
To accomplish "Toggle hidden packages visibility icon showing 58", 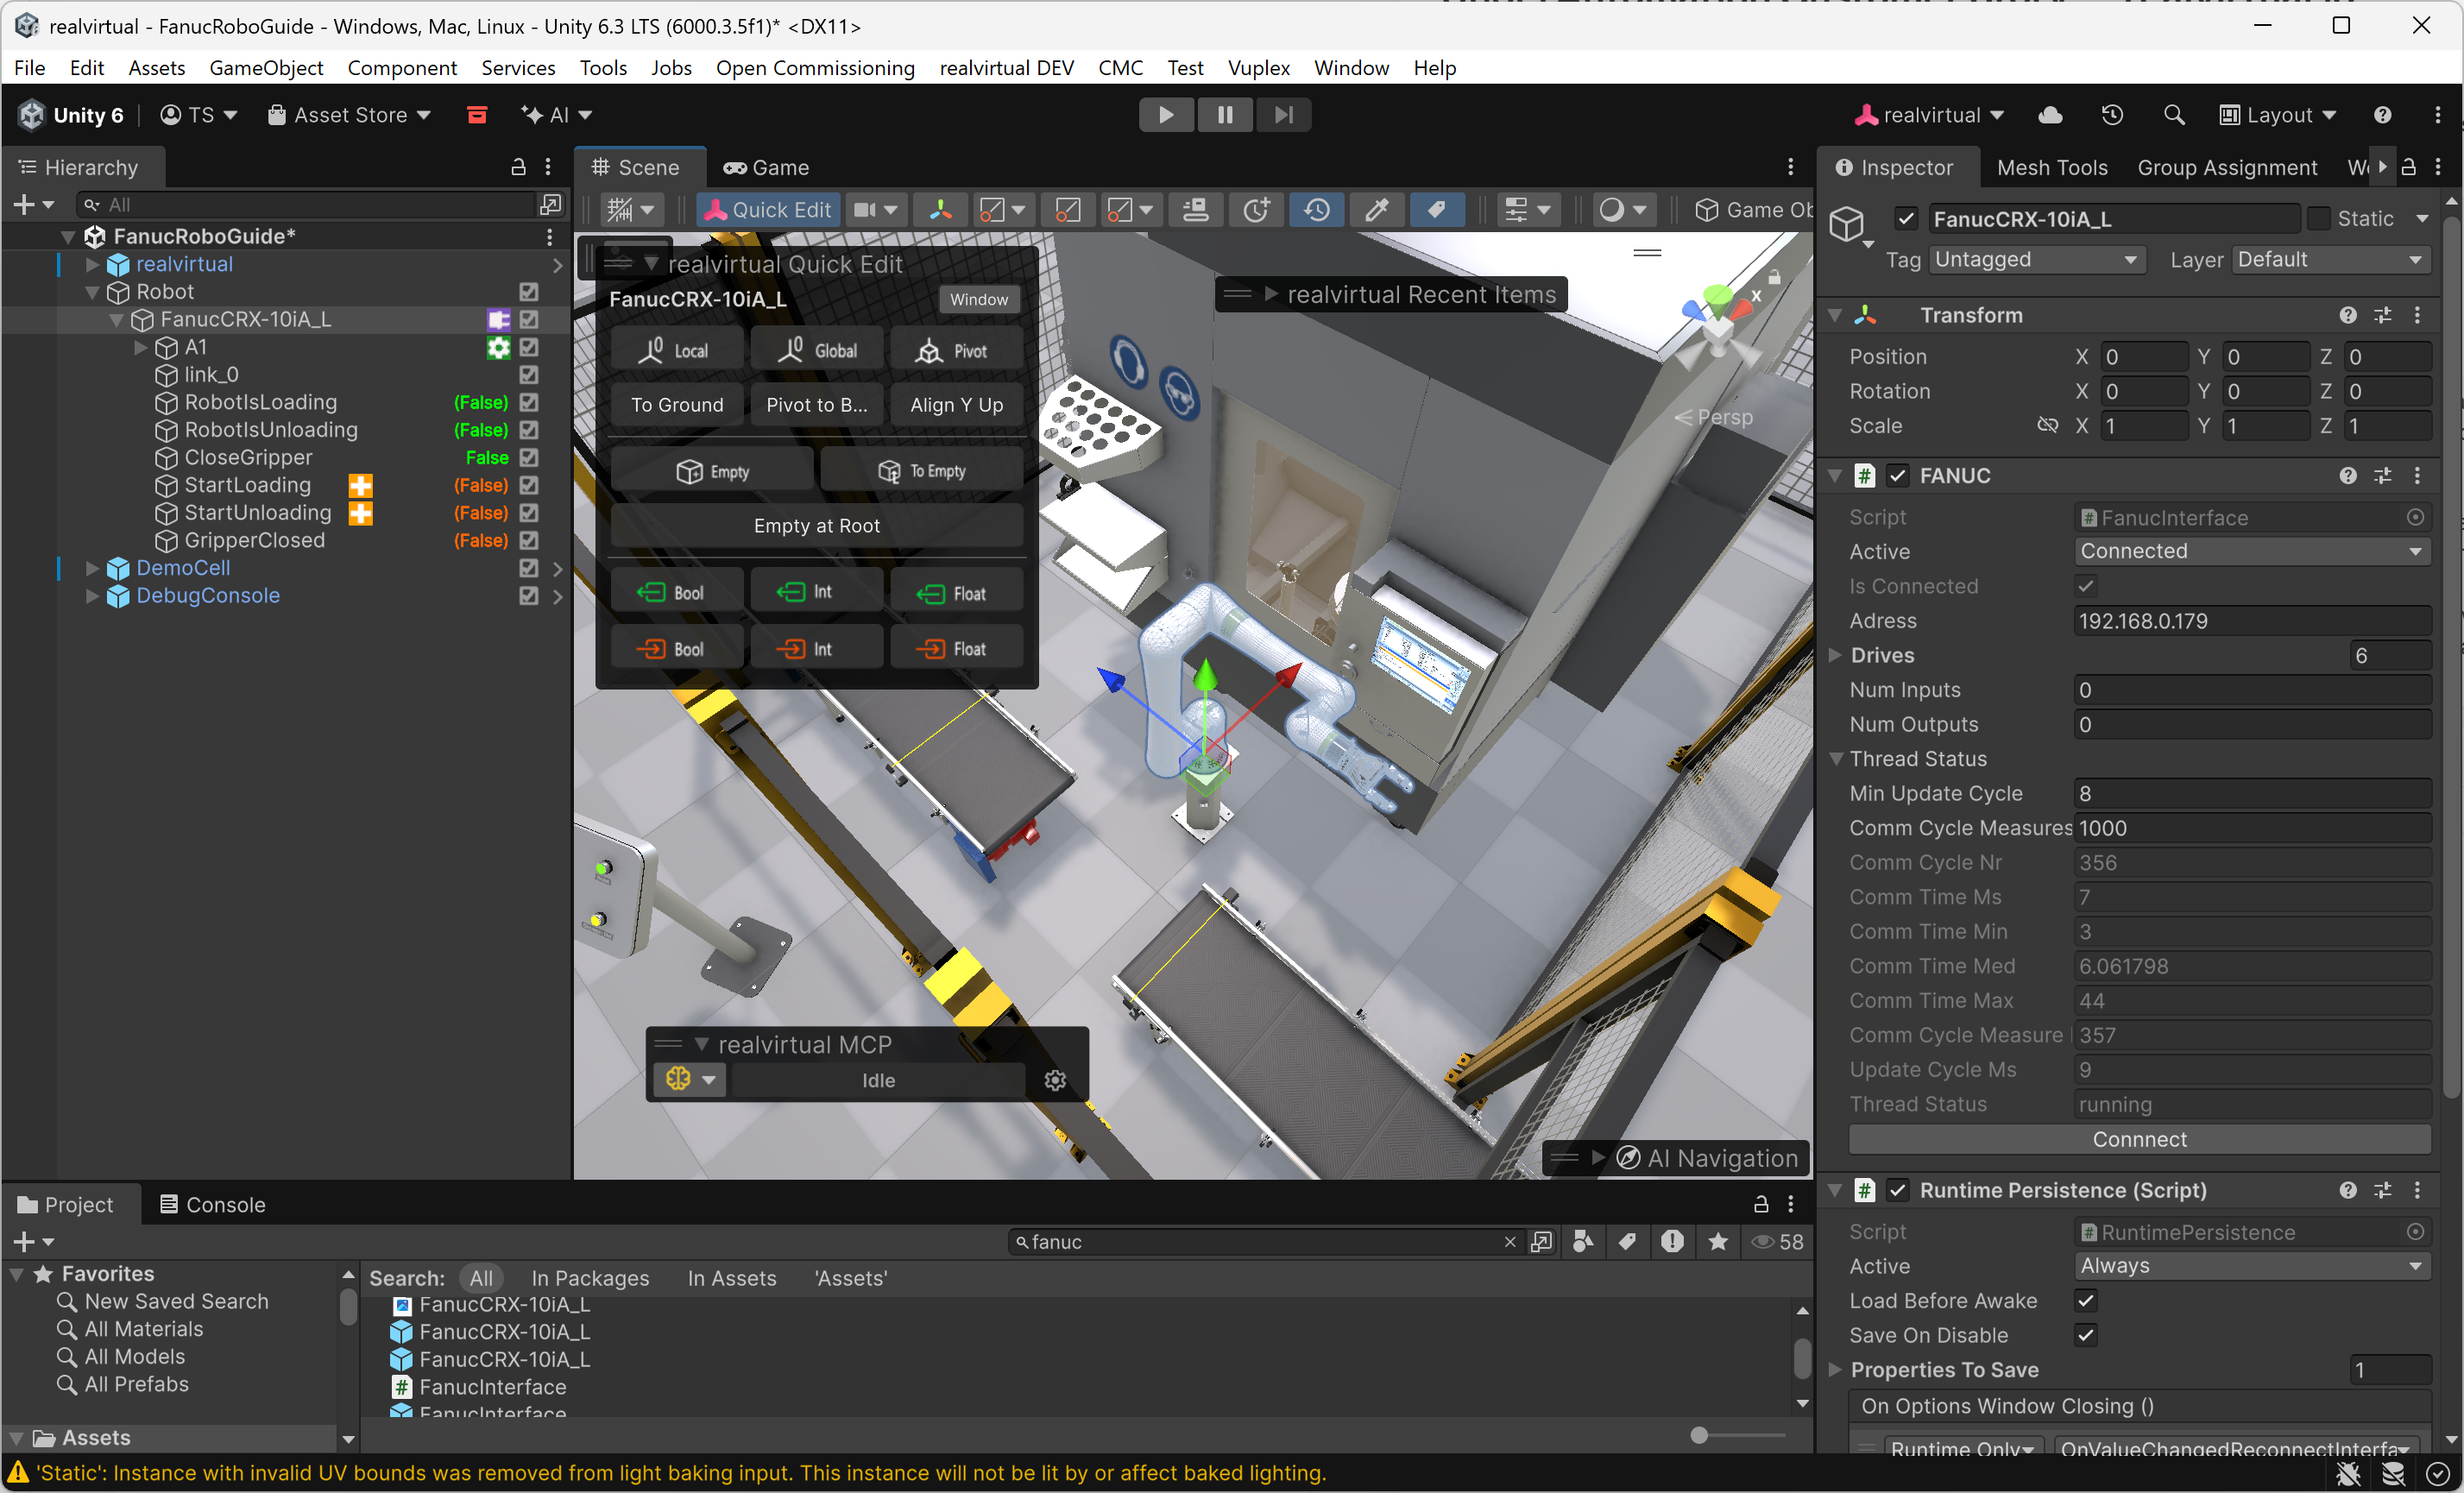I will coord(1778,1241).
